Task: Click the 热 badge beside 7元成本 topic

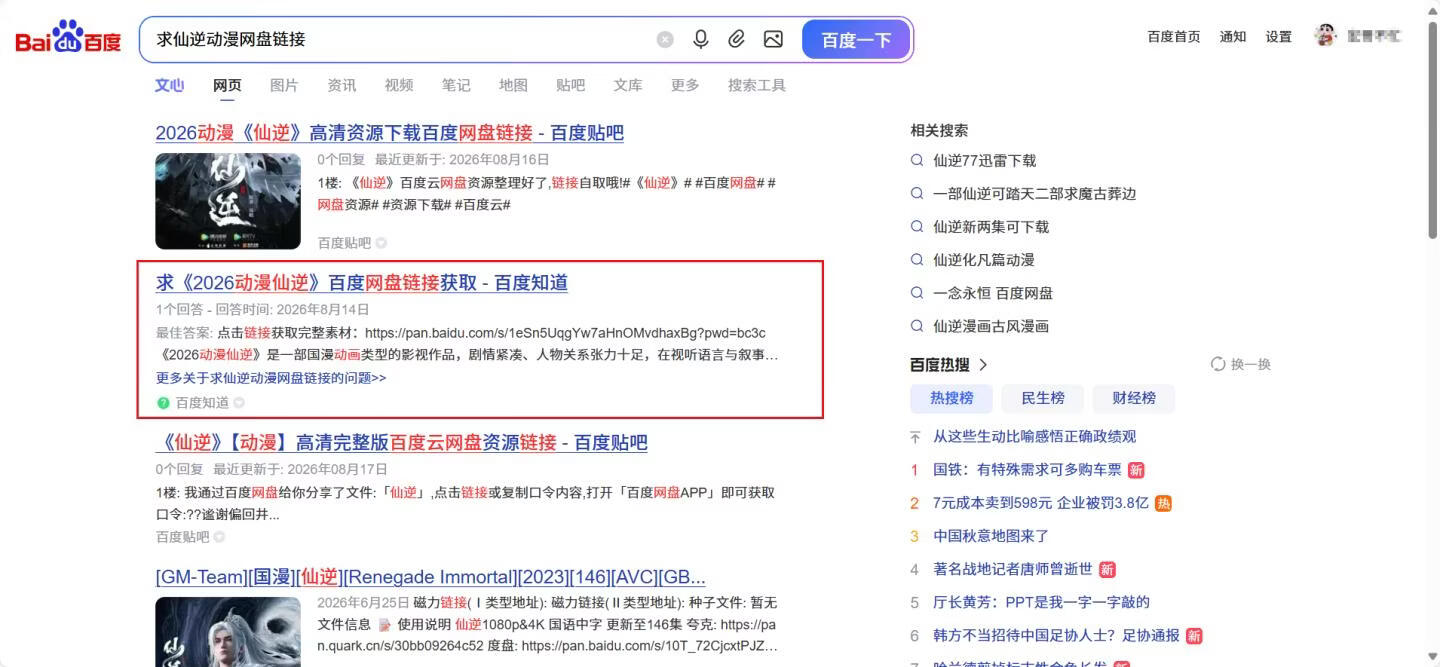Action: (x=1163, y=503)
